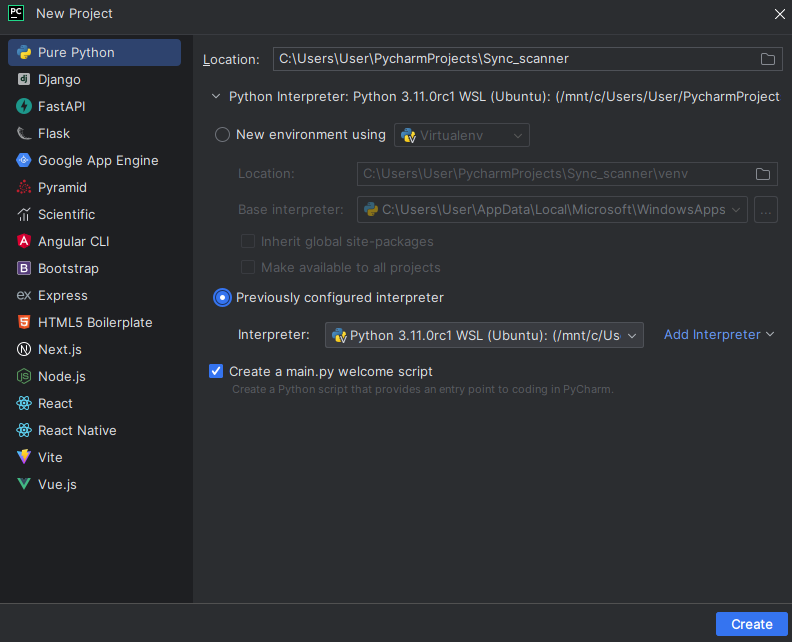Select Scientific project type
Screen dimensions: 792x642
[94, 214]
